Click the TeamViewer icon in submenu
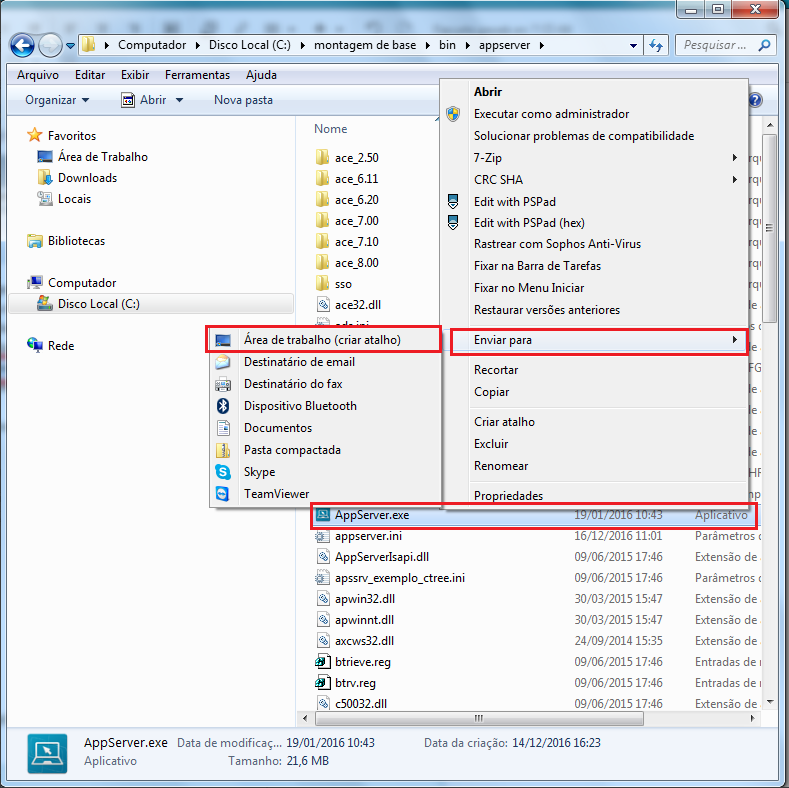 [223, 494]
